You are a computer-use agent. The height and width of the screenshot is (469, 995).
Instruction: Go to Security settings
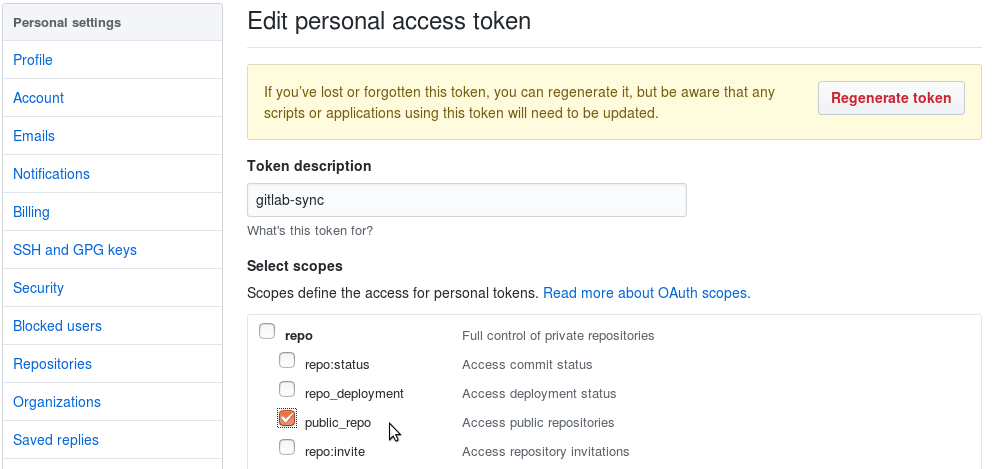pos(38,288)
